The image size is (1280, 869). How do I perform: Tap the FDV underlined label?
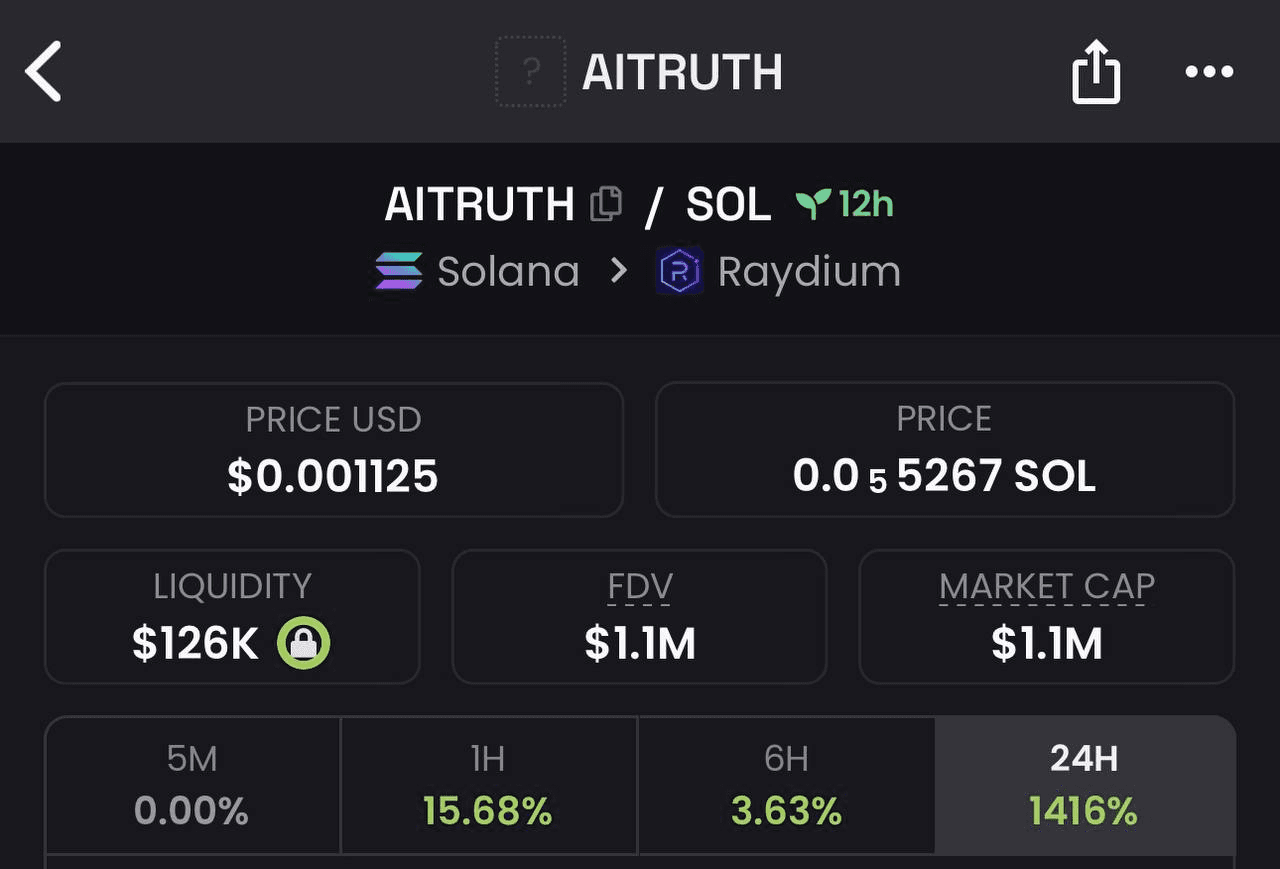pyautogui.click(x=640, y=587)
